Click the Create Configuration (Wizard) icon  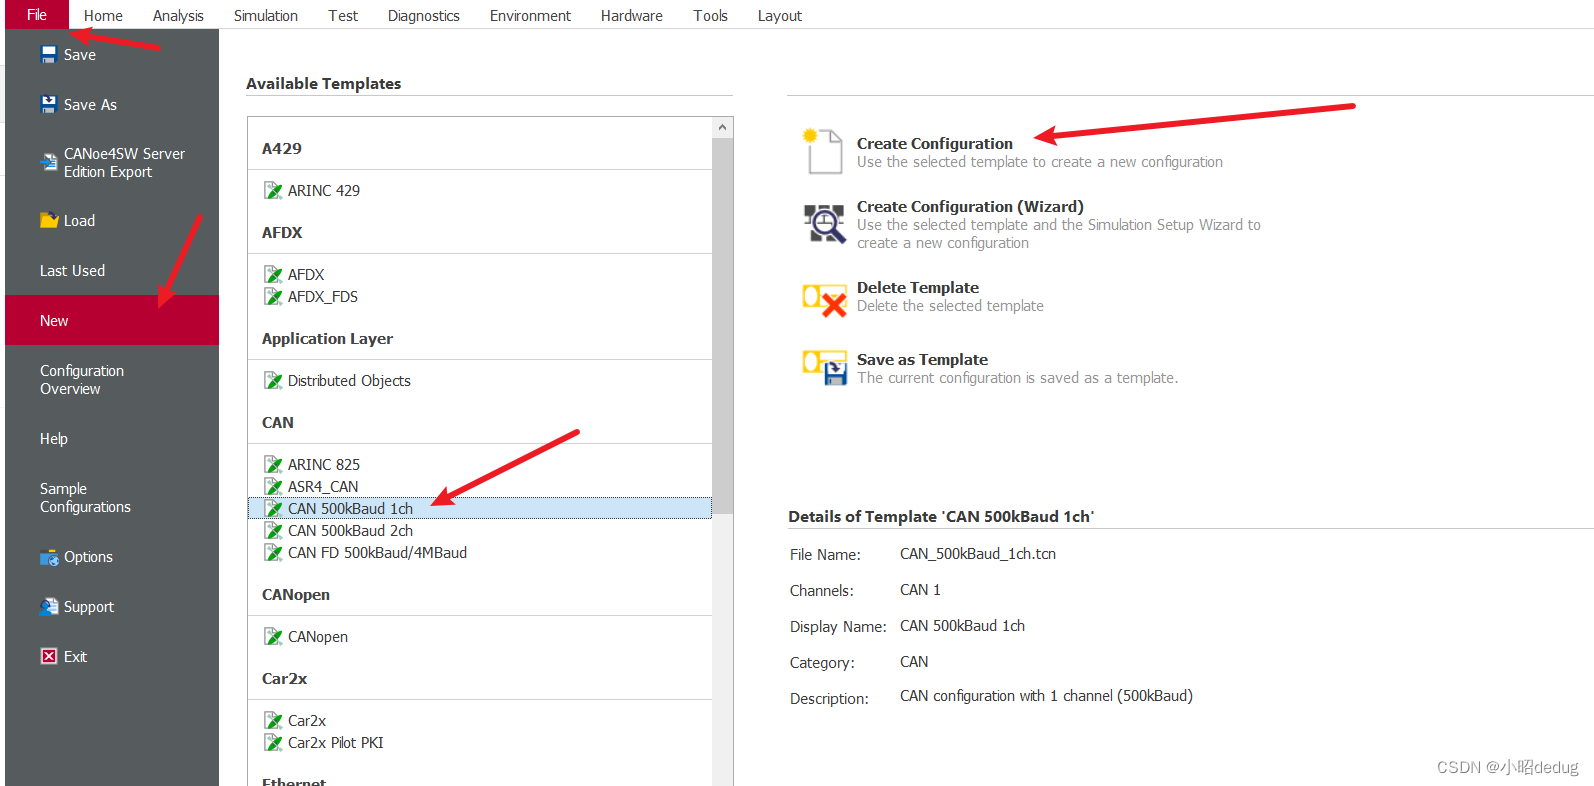coord(825,223)
